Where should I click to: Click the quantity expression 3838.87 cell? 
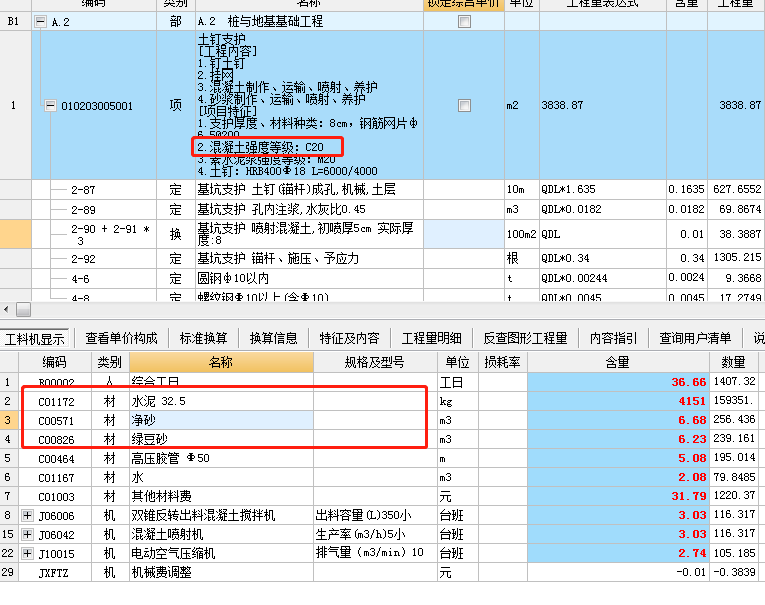click(x=603, y=105)
